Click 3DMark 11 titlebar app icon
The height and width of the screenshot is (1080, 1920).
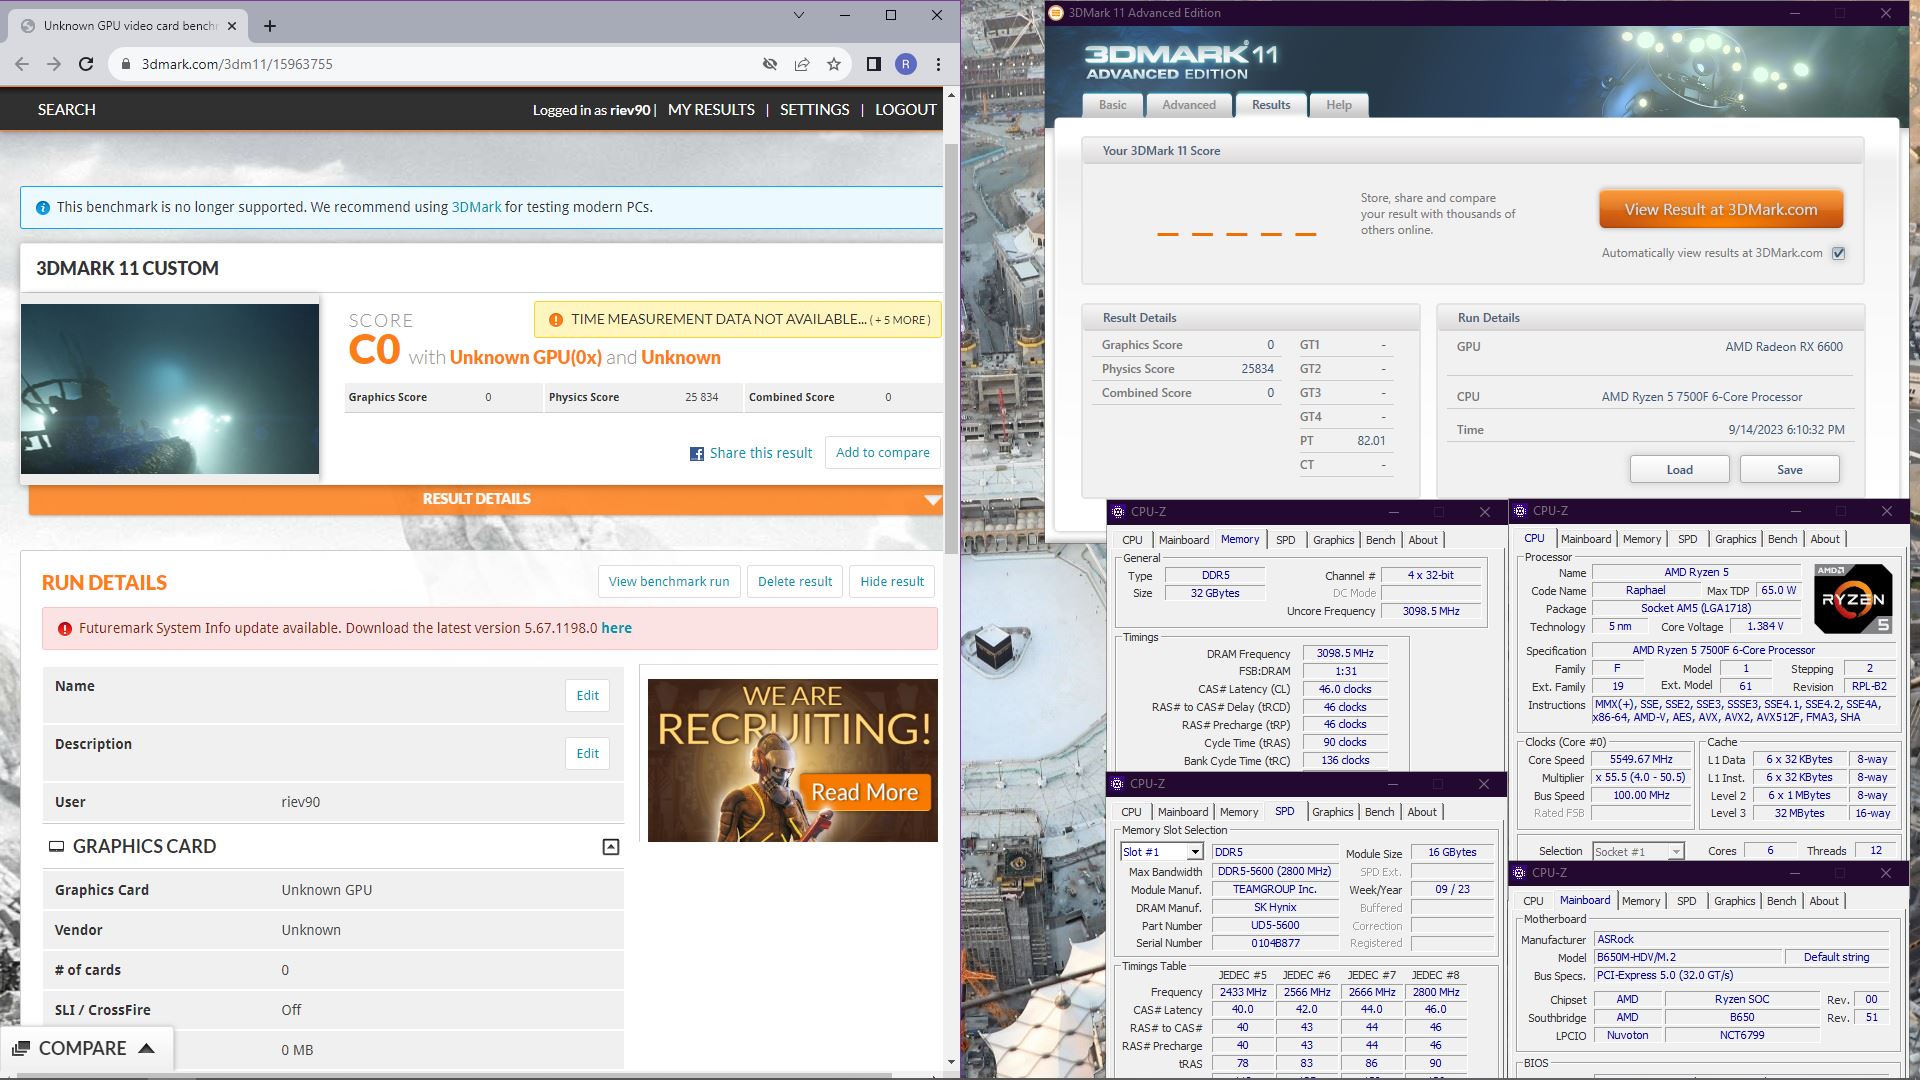click(x=1056, y=13)
